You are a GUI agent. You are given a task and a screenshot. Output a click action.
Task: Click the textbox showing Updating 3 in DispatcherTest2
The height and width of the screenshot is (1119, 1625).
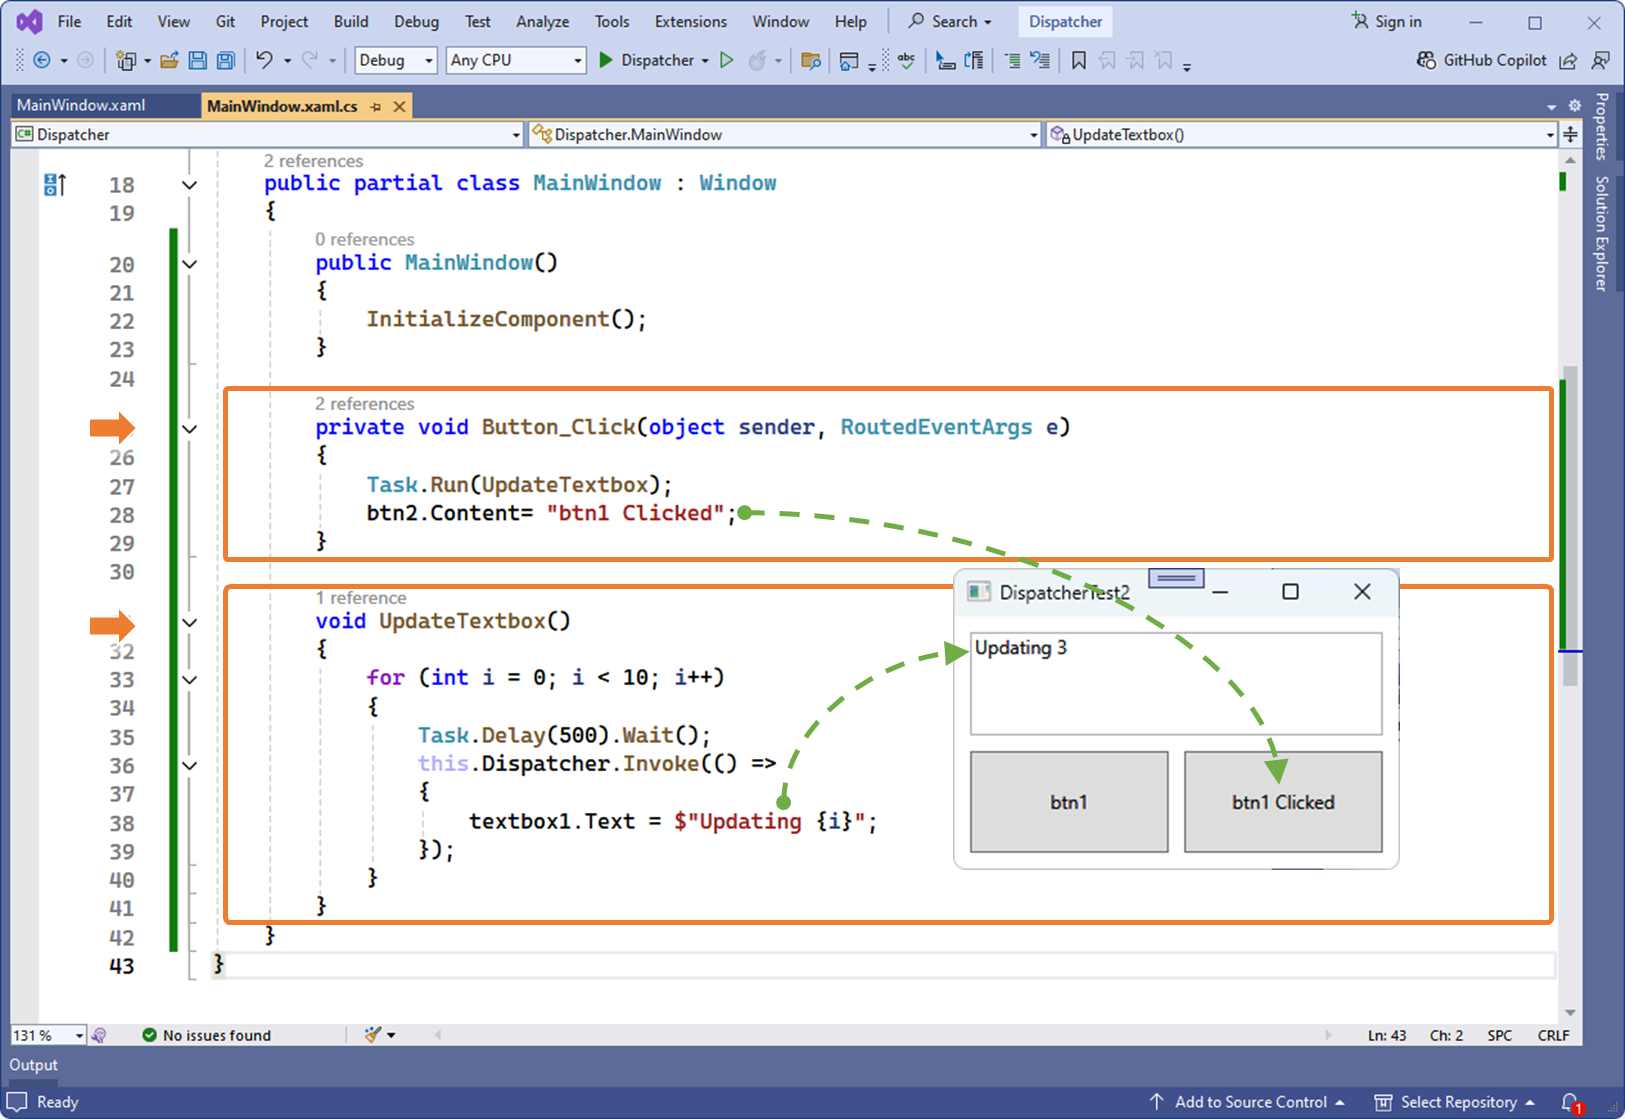pyautogui.click(x=1176, y=683)
